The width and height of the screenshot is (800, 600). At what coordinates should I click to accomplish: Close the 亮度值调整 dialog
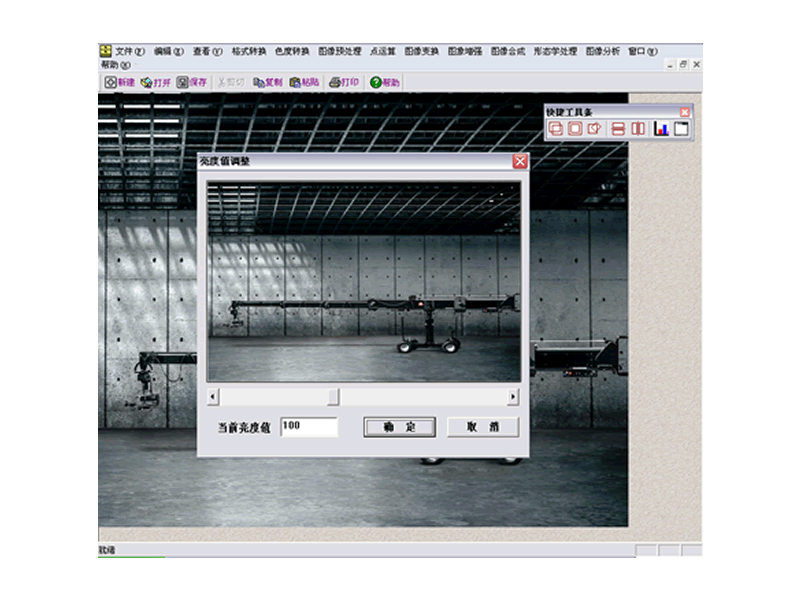520,161
